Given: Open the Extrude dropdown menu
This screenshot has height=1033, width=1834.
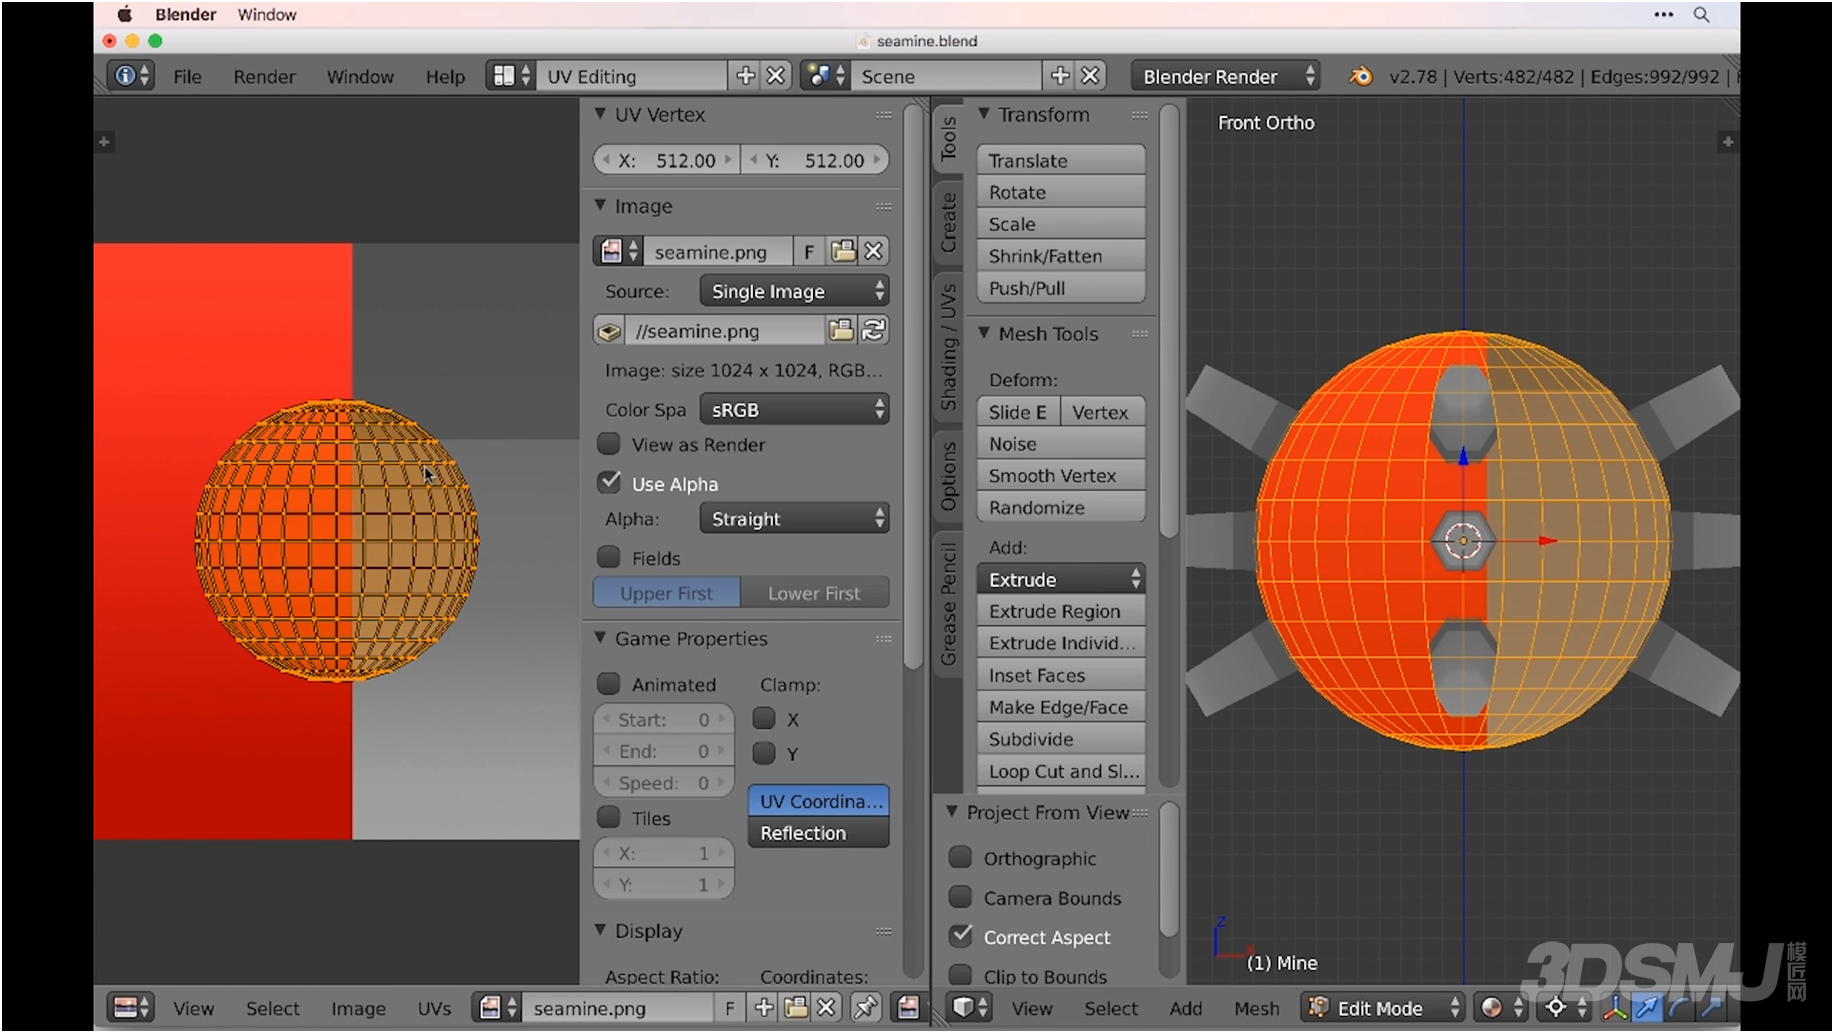Looking at the screenshot, I should pyautogui.click(x=1060, y=579).
